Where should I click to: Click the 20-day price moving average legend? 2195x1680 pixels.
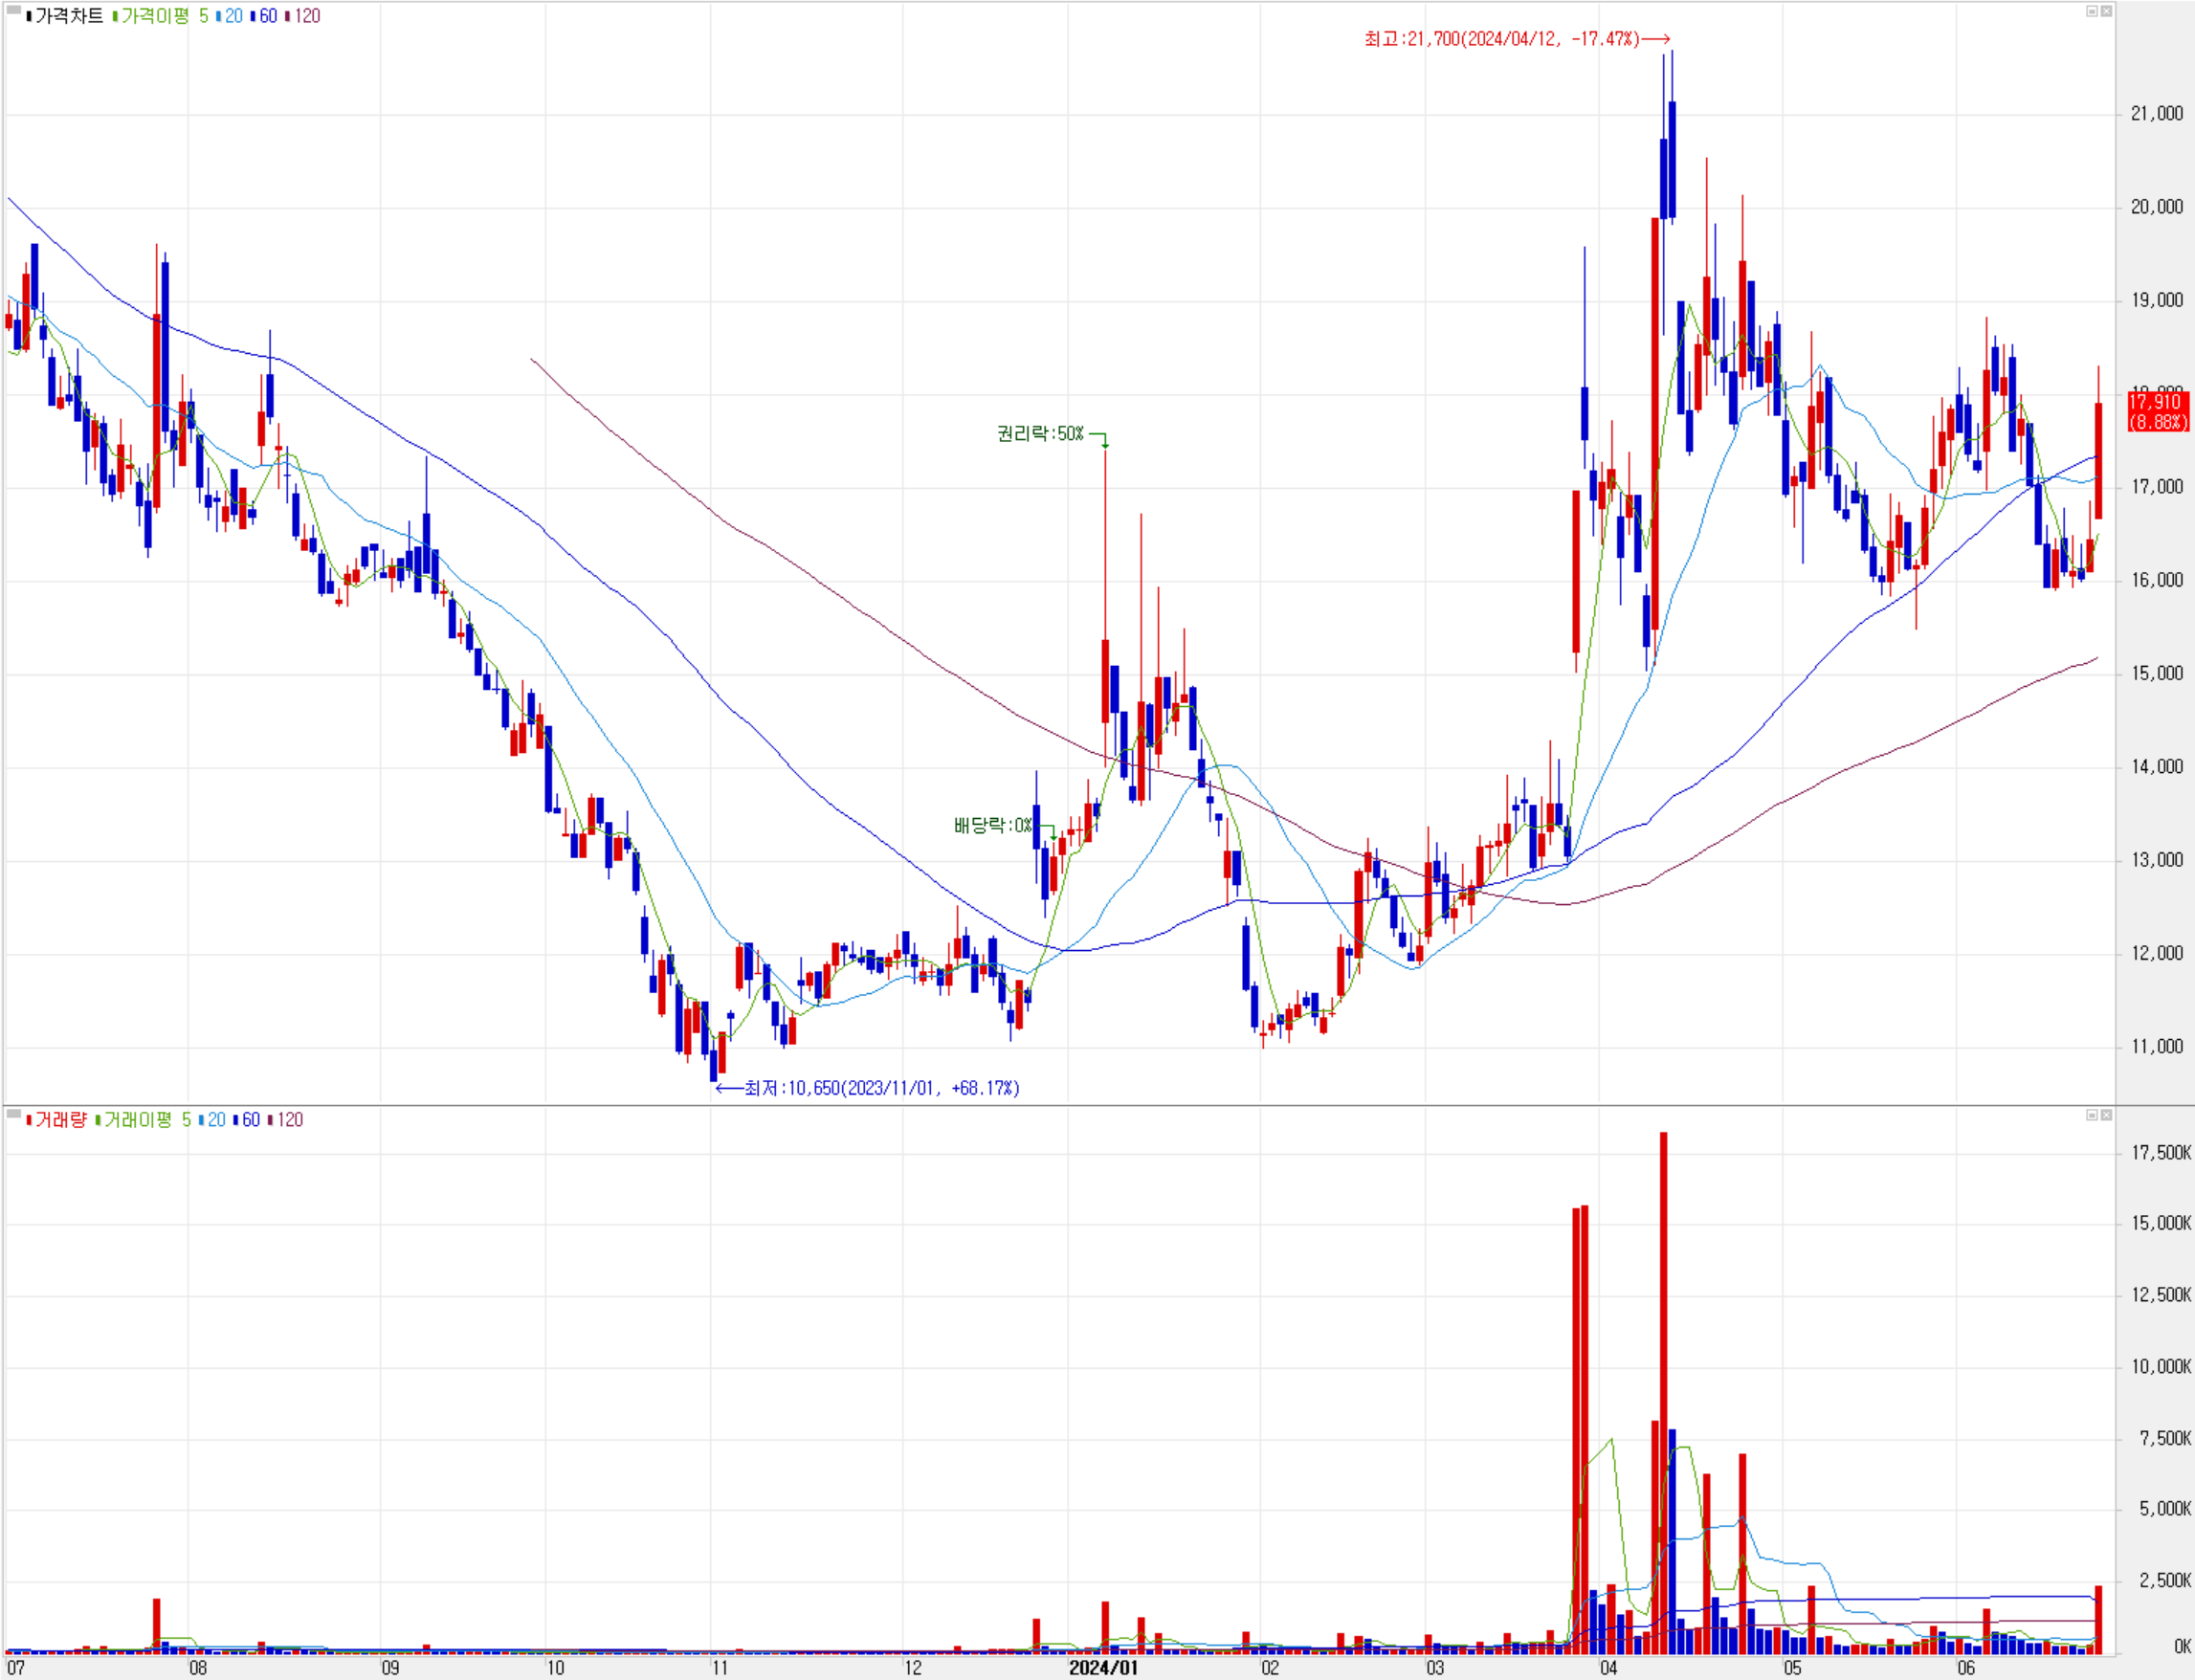(233, 16)
